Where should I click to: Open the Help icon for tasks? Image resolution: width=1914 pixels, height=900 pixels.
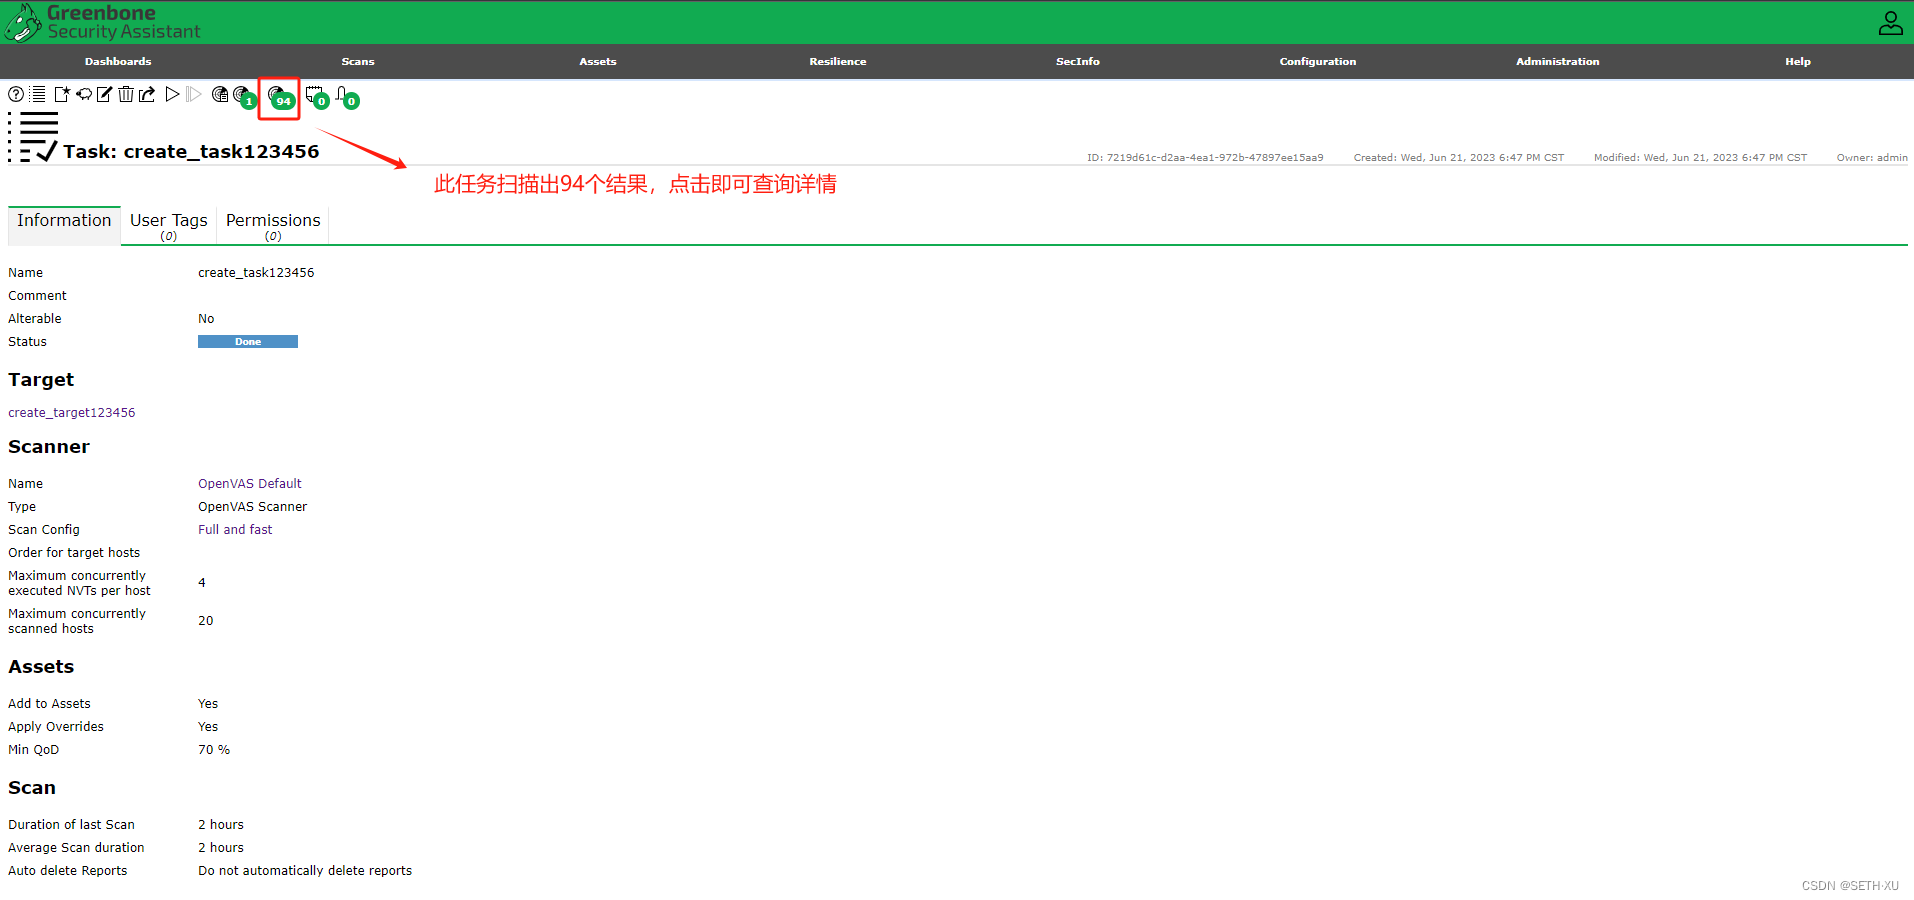15,94
